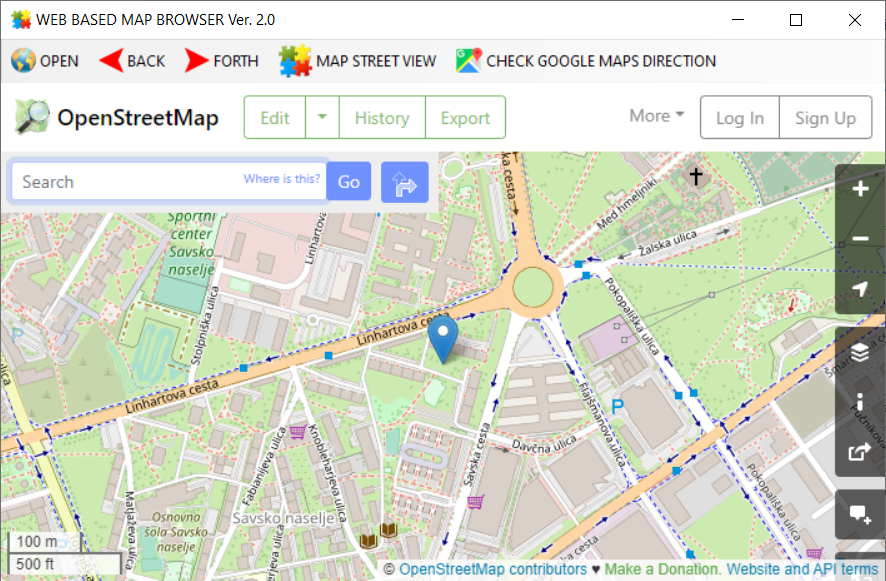Viewport: 886px width, 581px height.
Task: Open the map layers icon
Action: tap(860, 352)
